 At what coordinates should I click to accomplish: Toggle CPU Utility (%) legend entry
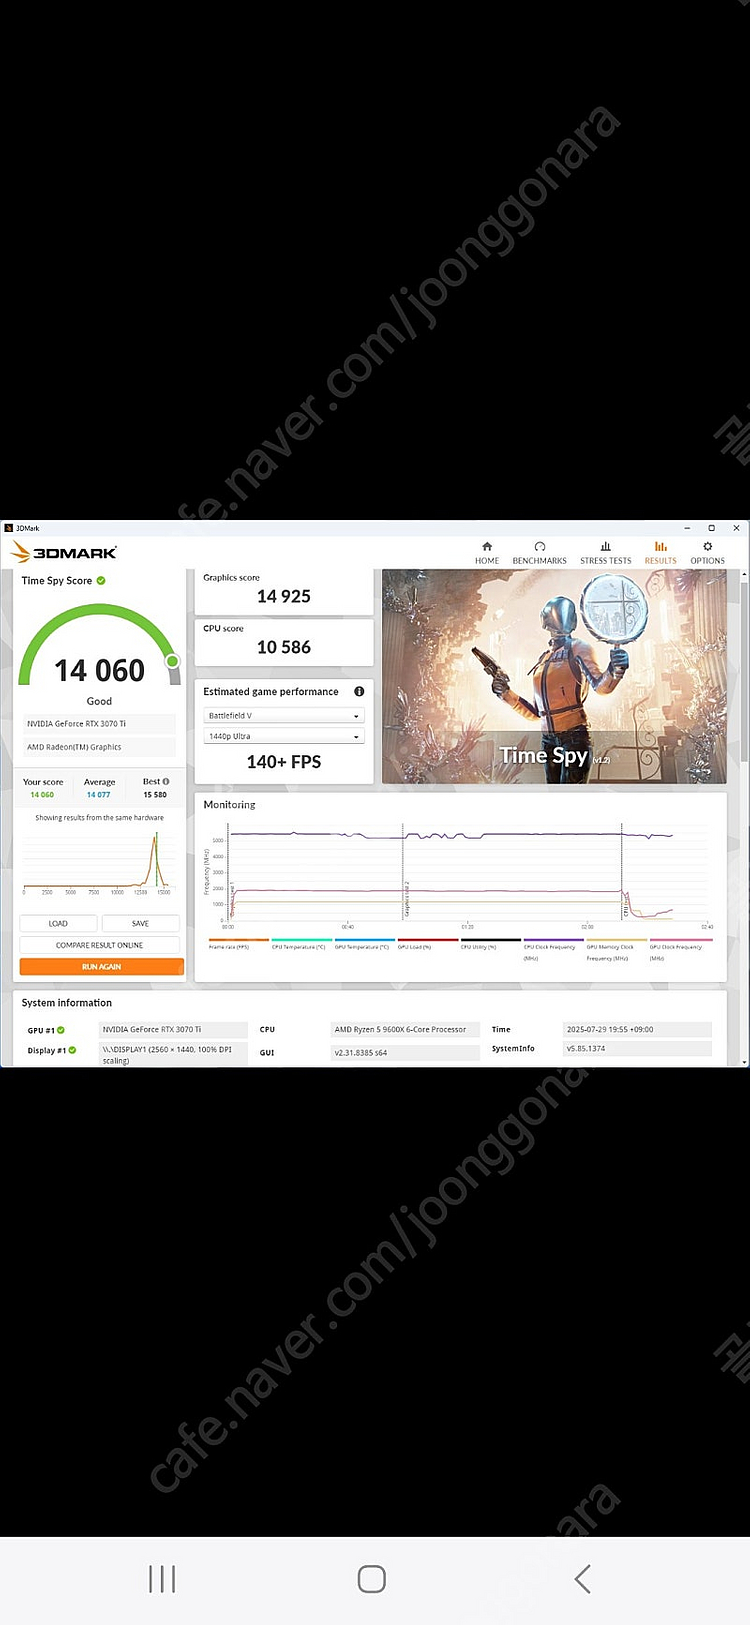pyautogui.click(x=490, y=943)
